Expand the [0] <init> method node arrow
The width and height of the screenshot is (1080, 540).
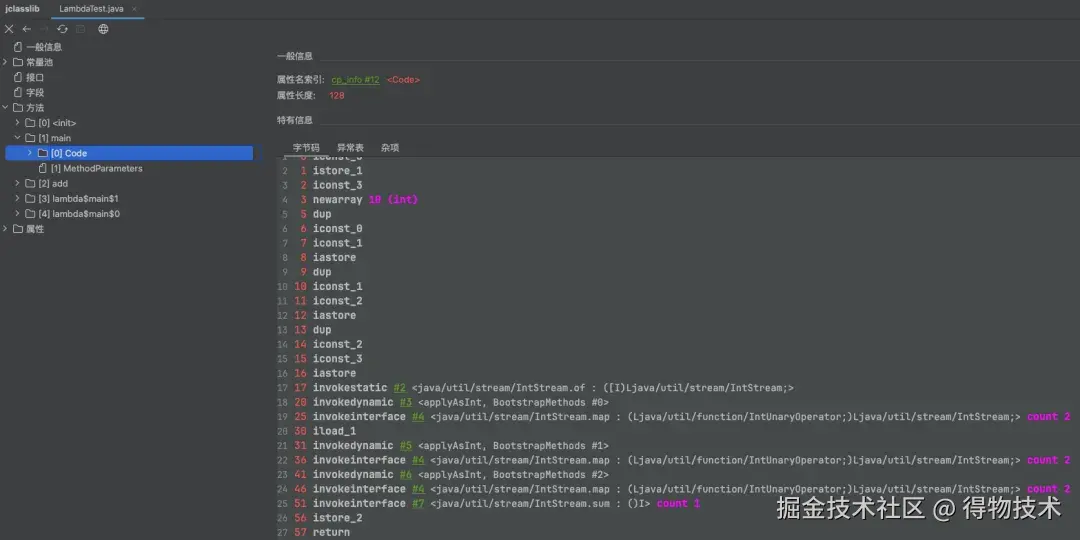pos(18,123)
